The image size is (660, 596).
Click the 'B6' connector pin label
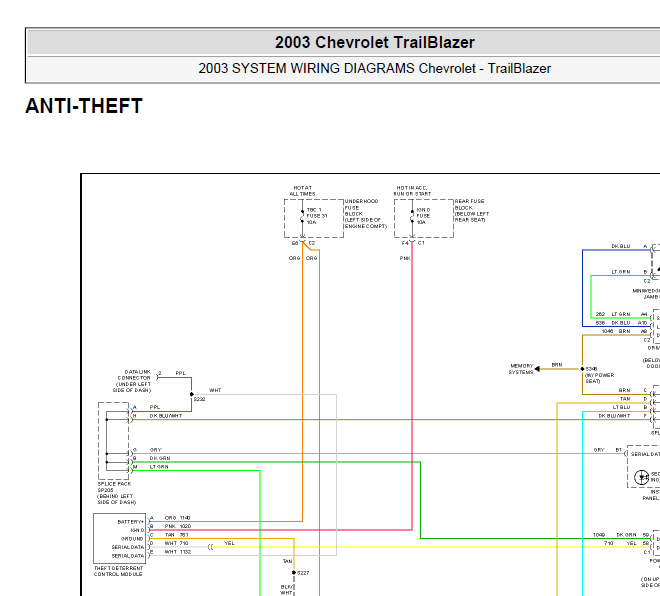coord(295,243)
